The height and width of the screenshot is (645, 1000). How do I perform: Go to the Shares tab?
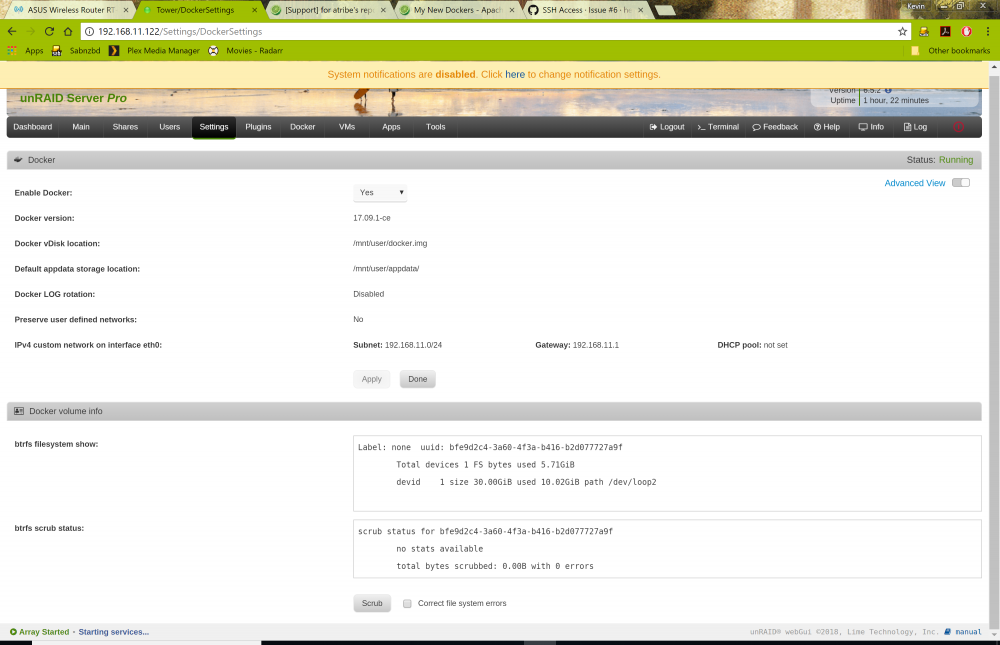[x=125, y=127]
